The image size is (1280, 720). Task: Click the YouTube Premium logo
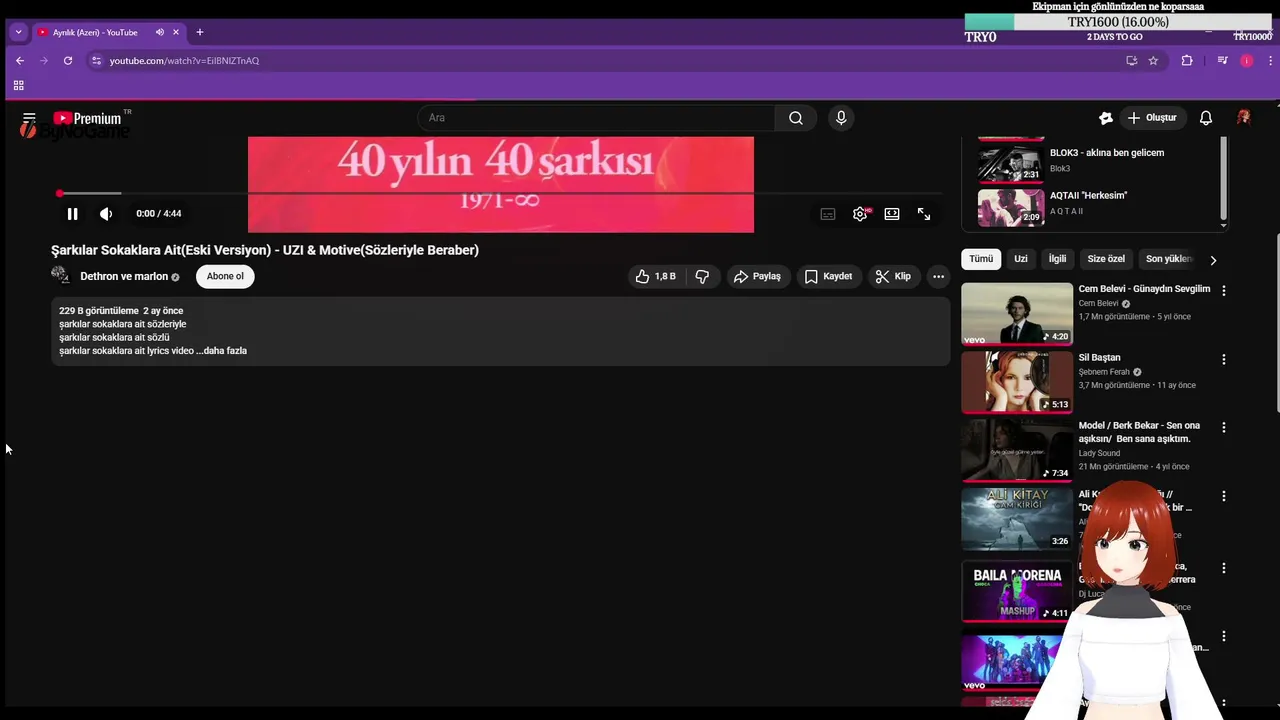[88, 118]
